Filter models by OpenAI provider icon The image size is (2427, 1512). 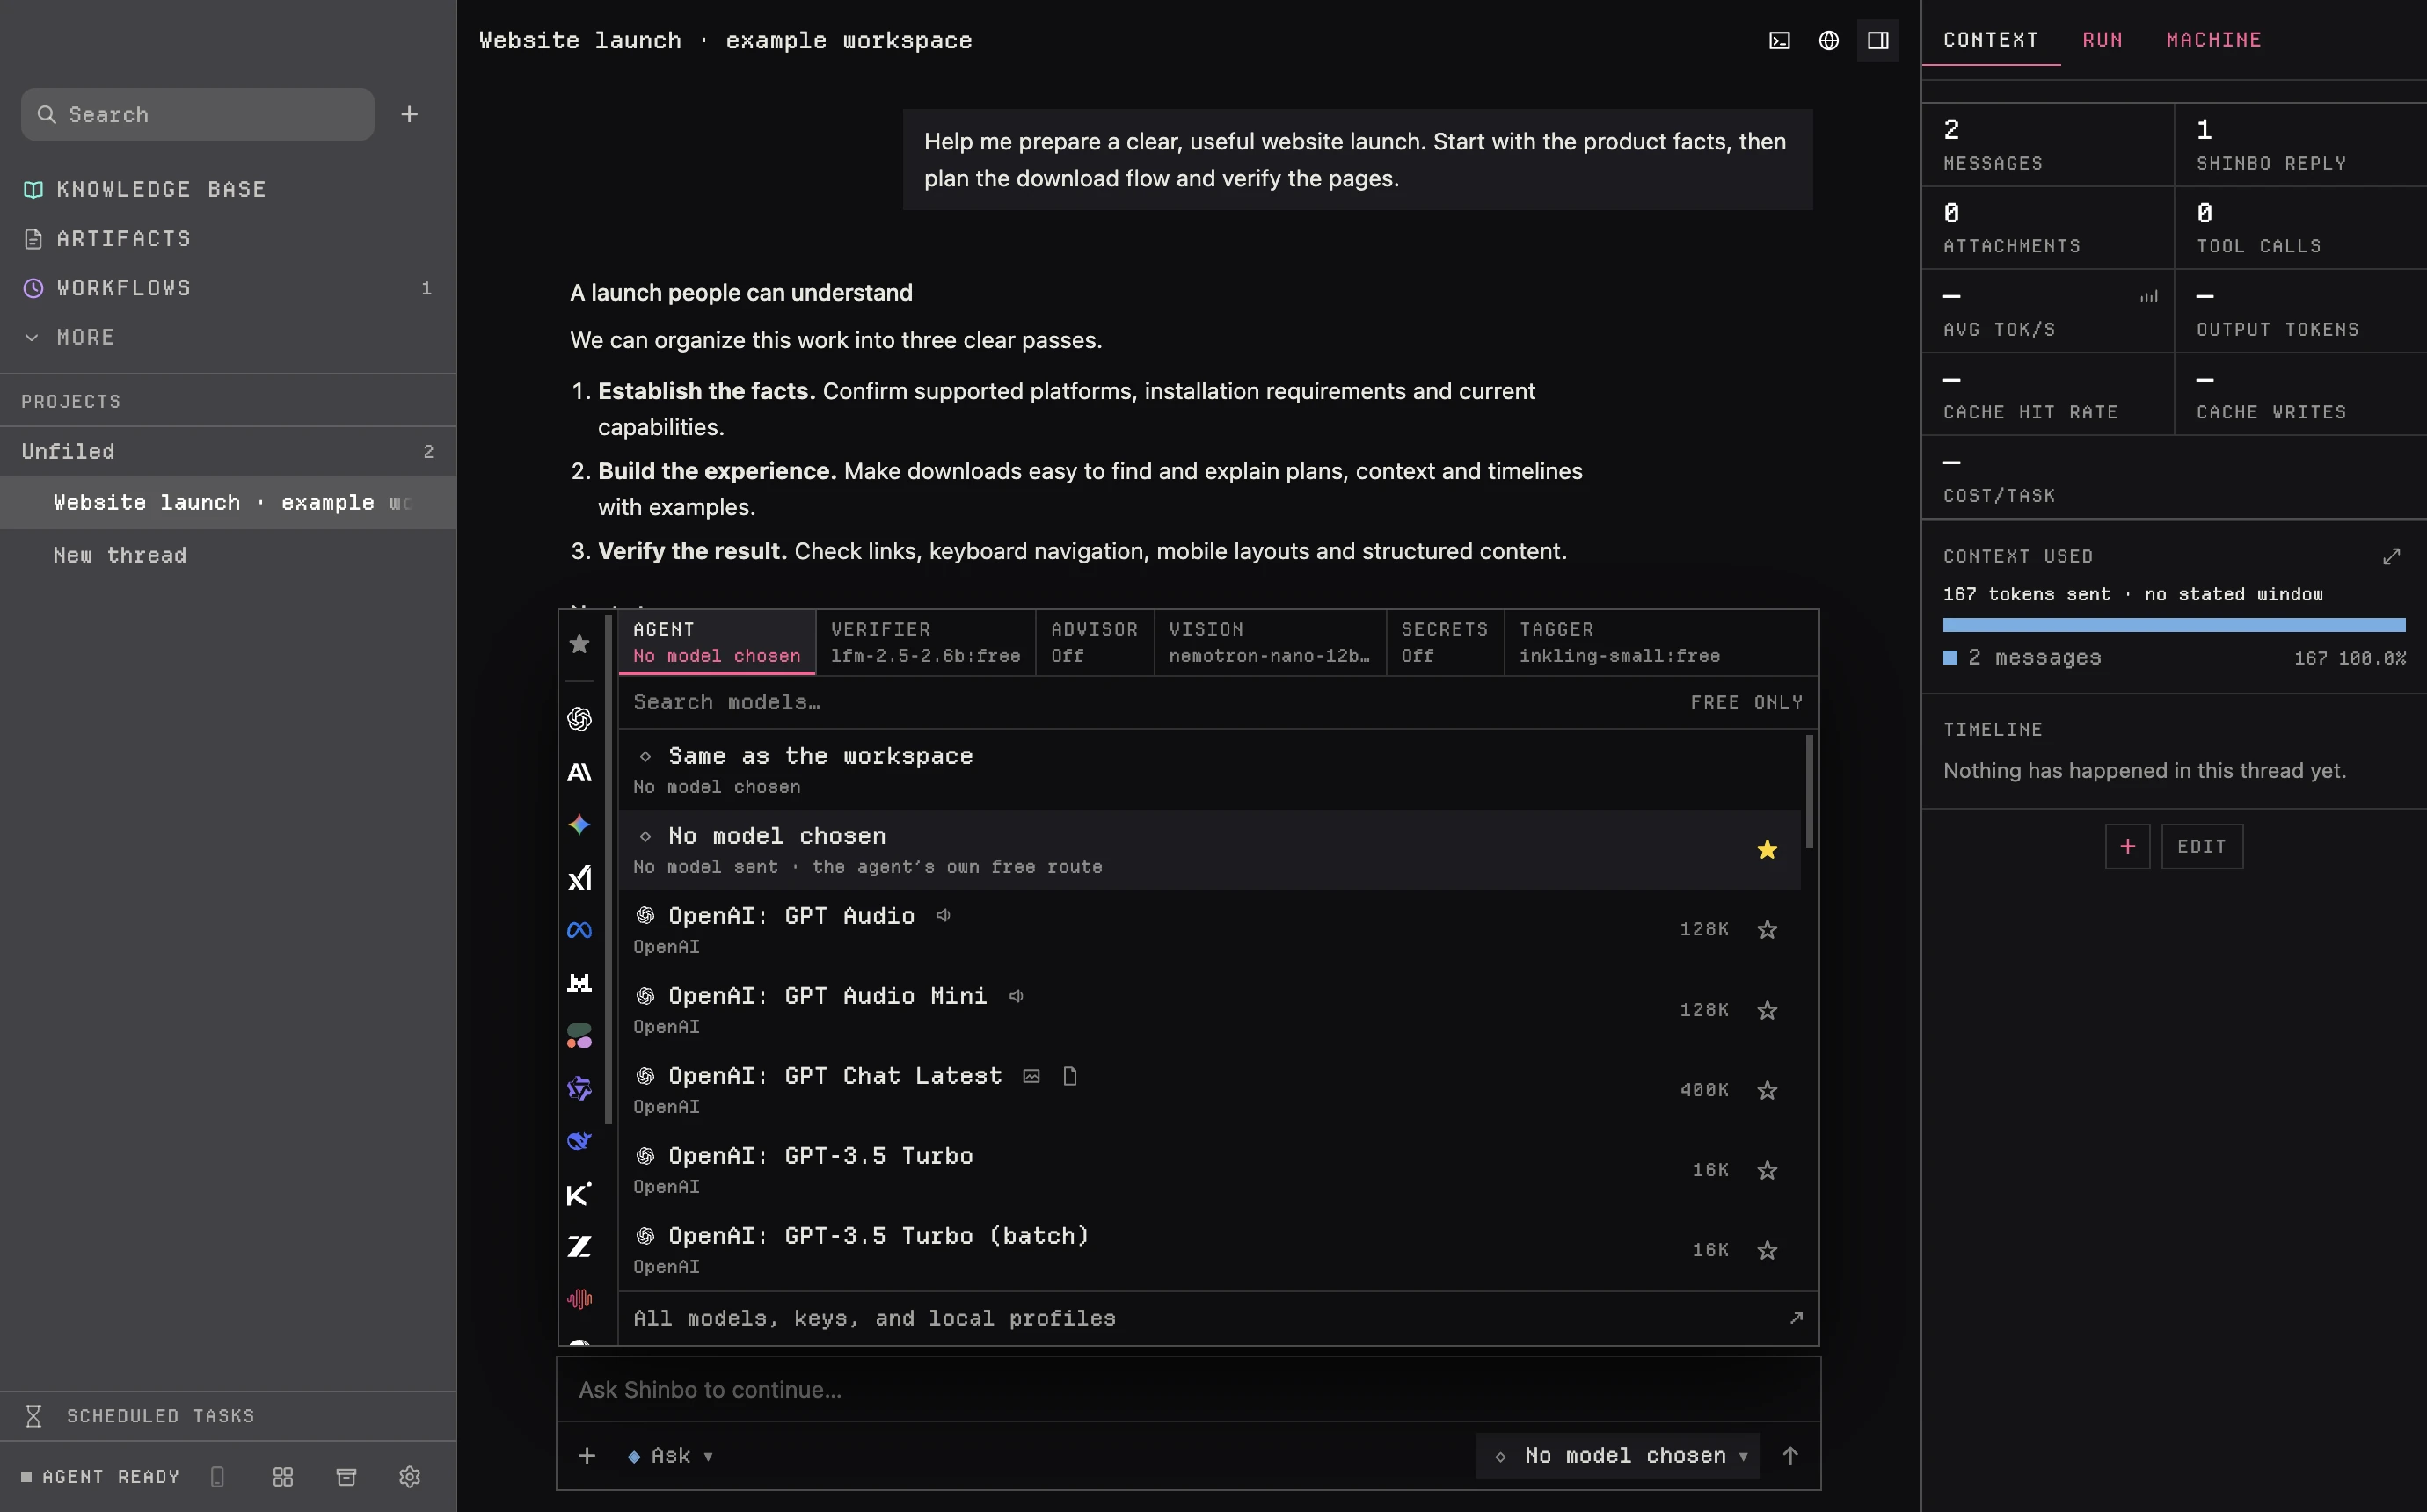pos(579,719)
